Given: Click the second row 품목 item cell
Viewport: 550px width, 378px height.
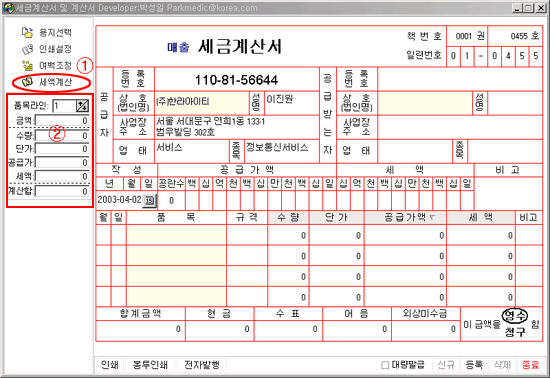Looking at the screenshot, I should pos(176,256).
